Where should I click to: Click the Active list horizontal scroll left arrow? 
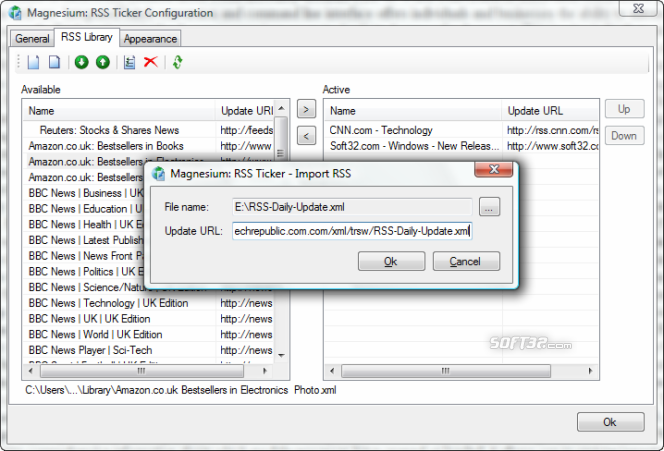pos(332,371)
